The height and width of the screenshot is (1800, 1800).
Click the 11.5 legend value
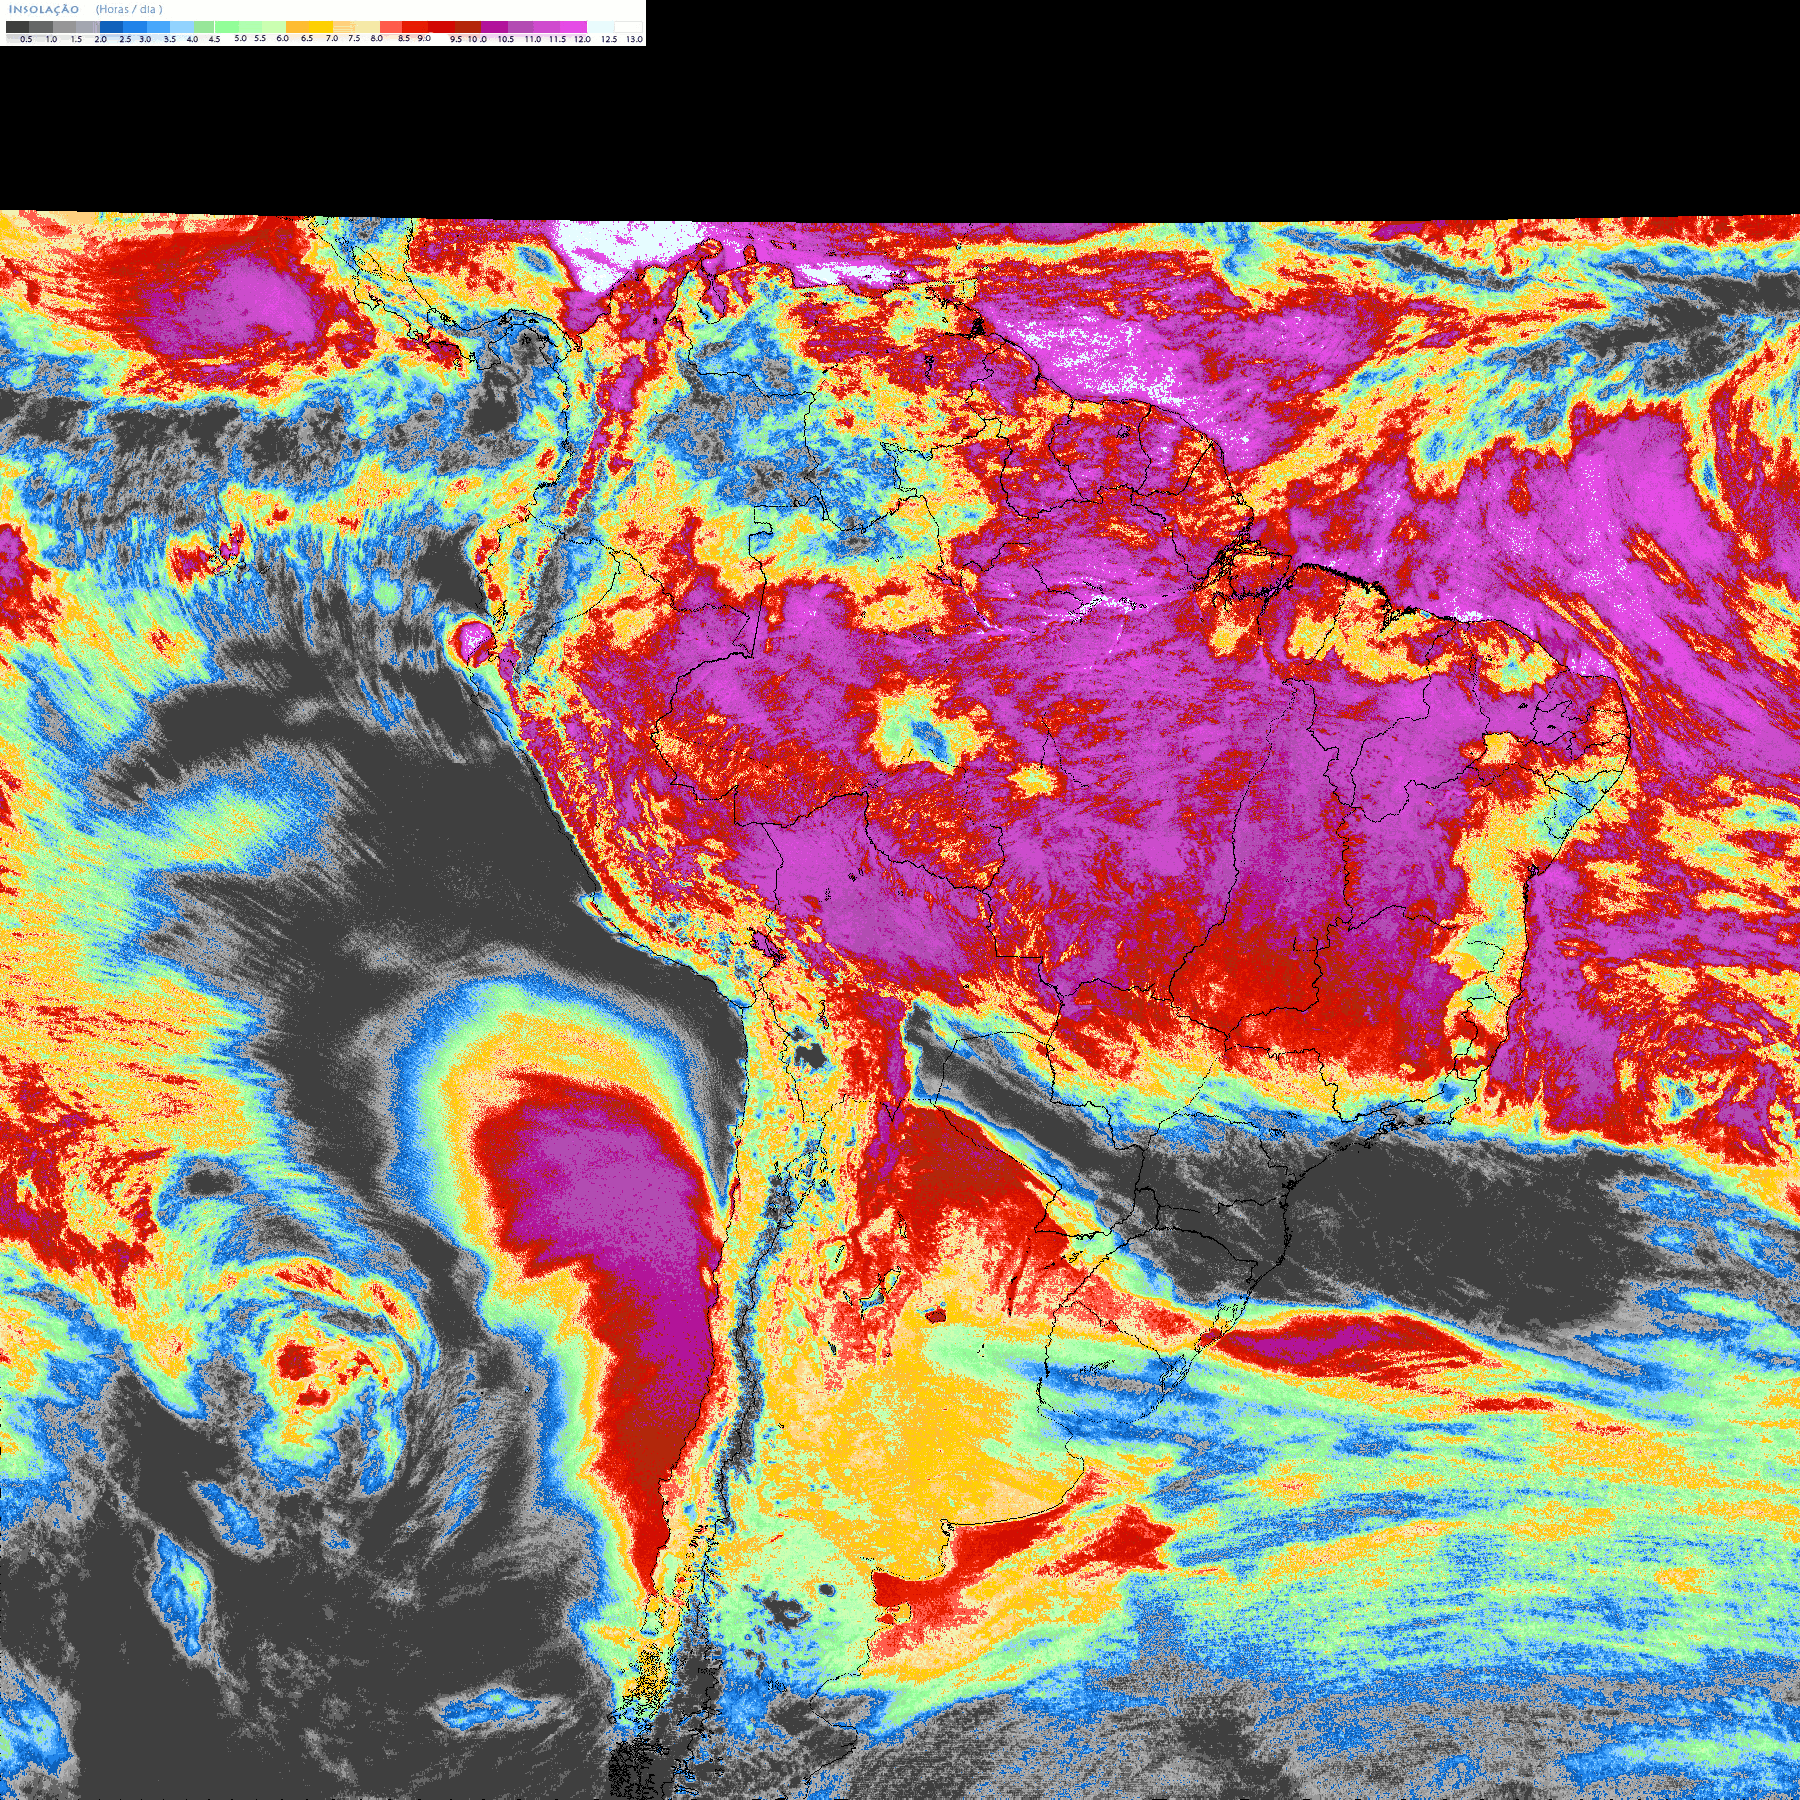(x=557, y=39)
